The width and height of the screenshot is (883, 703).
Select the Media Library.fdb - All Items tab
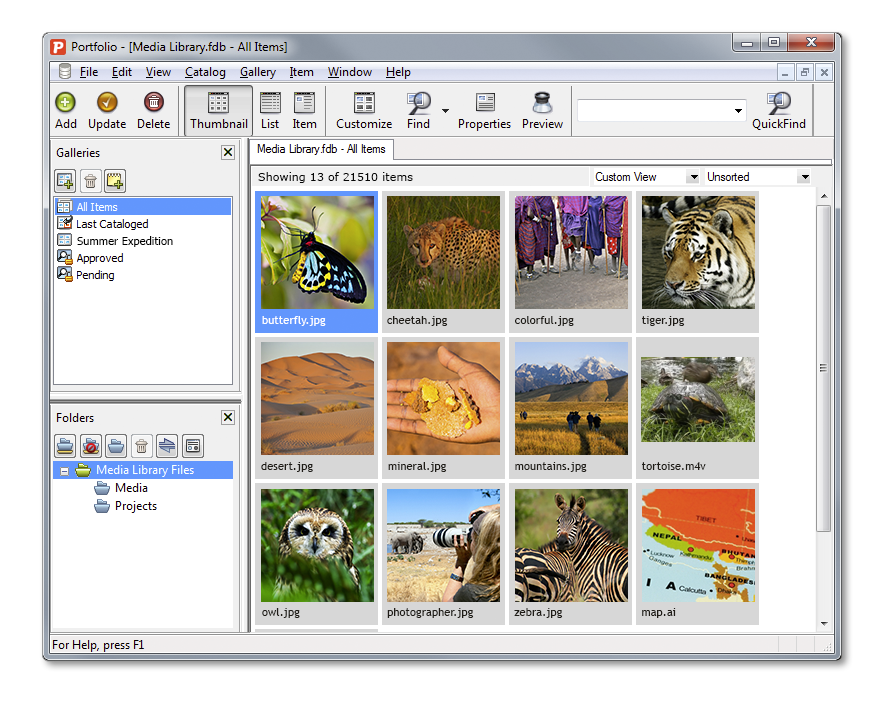click(x=321, y=150)
